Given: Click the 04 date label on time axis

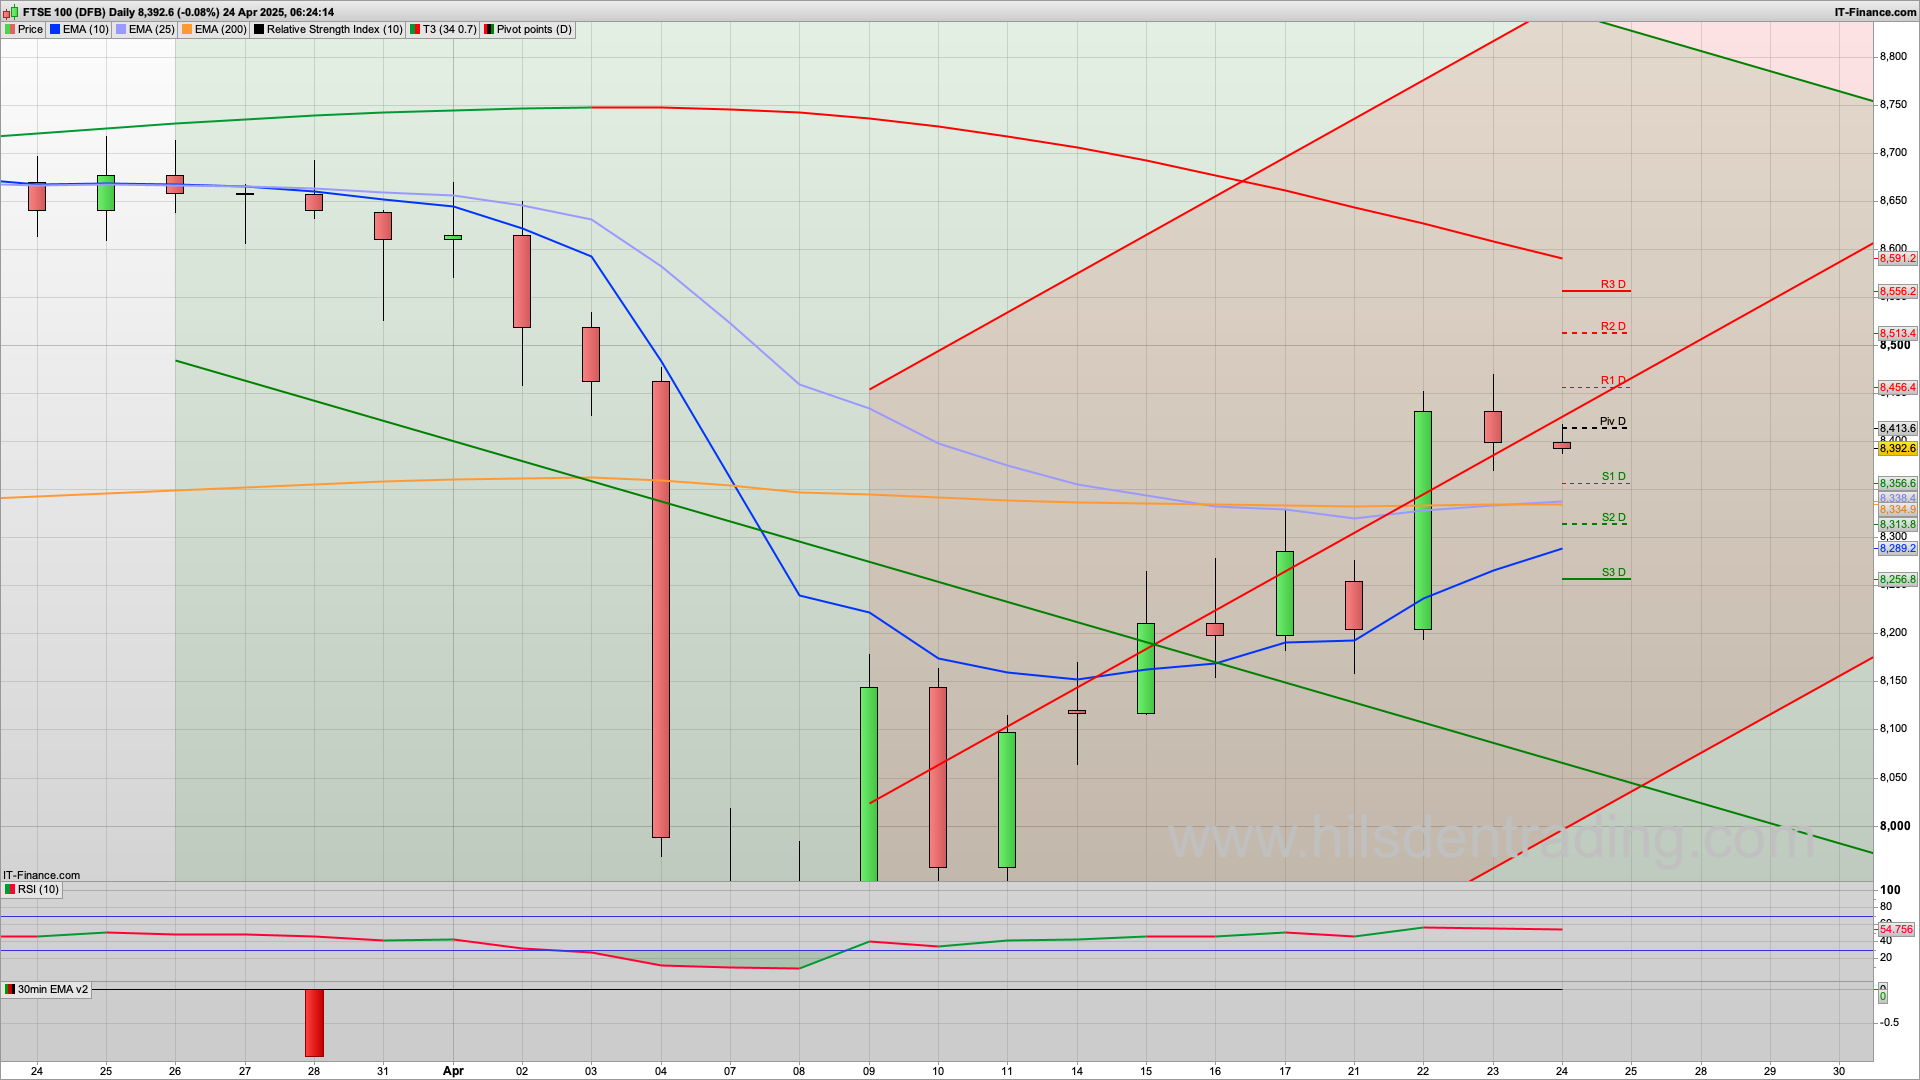Looking at the screenshot, I should 661,1071.
